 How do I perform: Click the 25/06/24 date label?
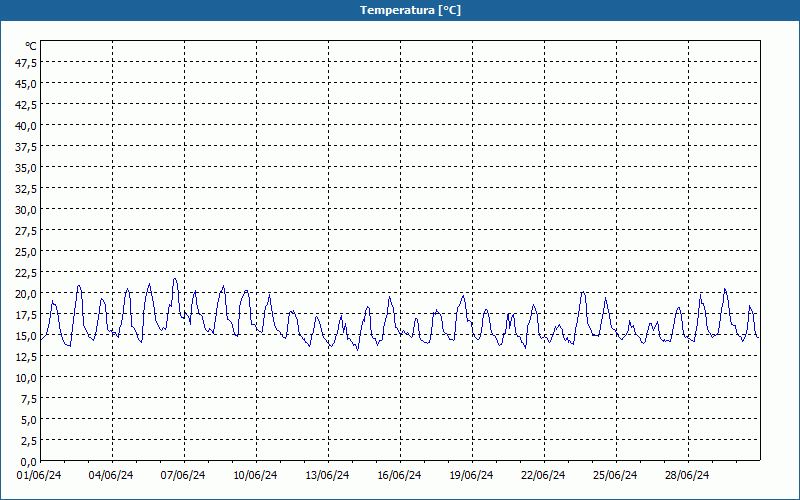615,475
